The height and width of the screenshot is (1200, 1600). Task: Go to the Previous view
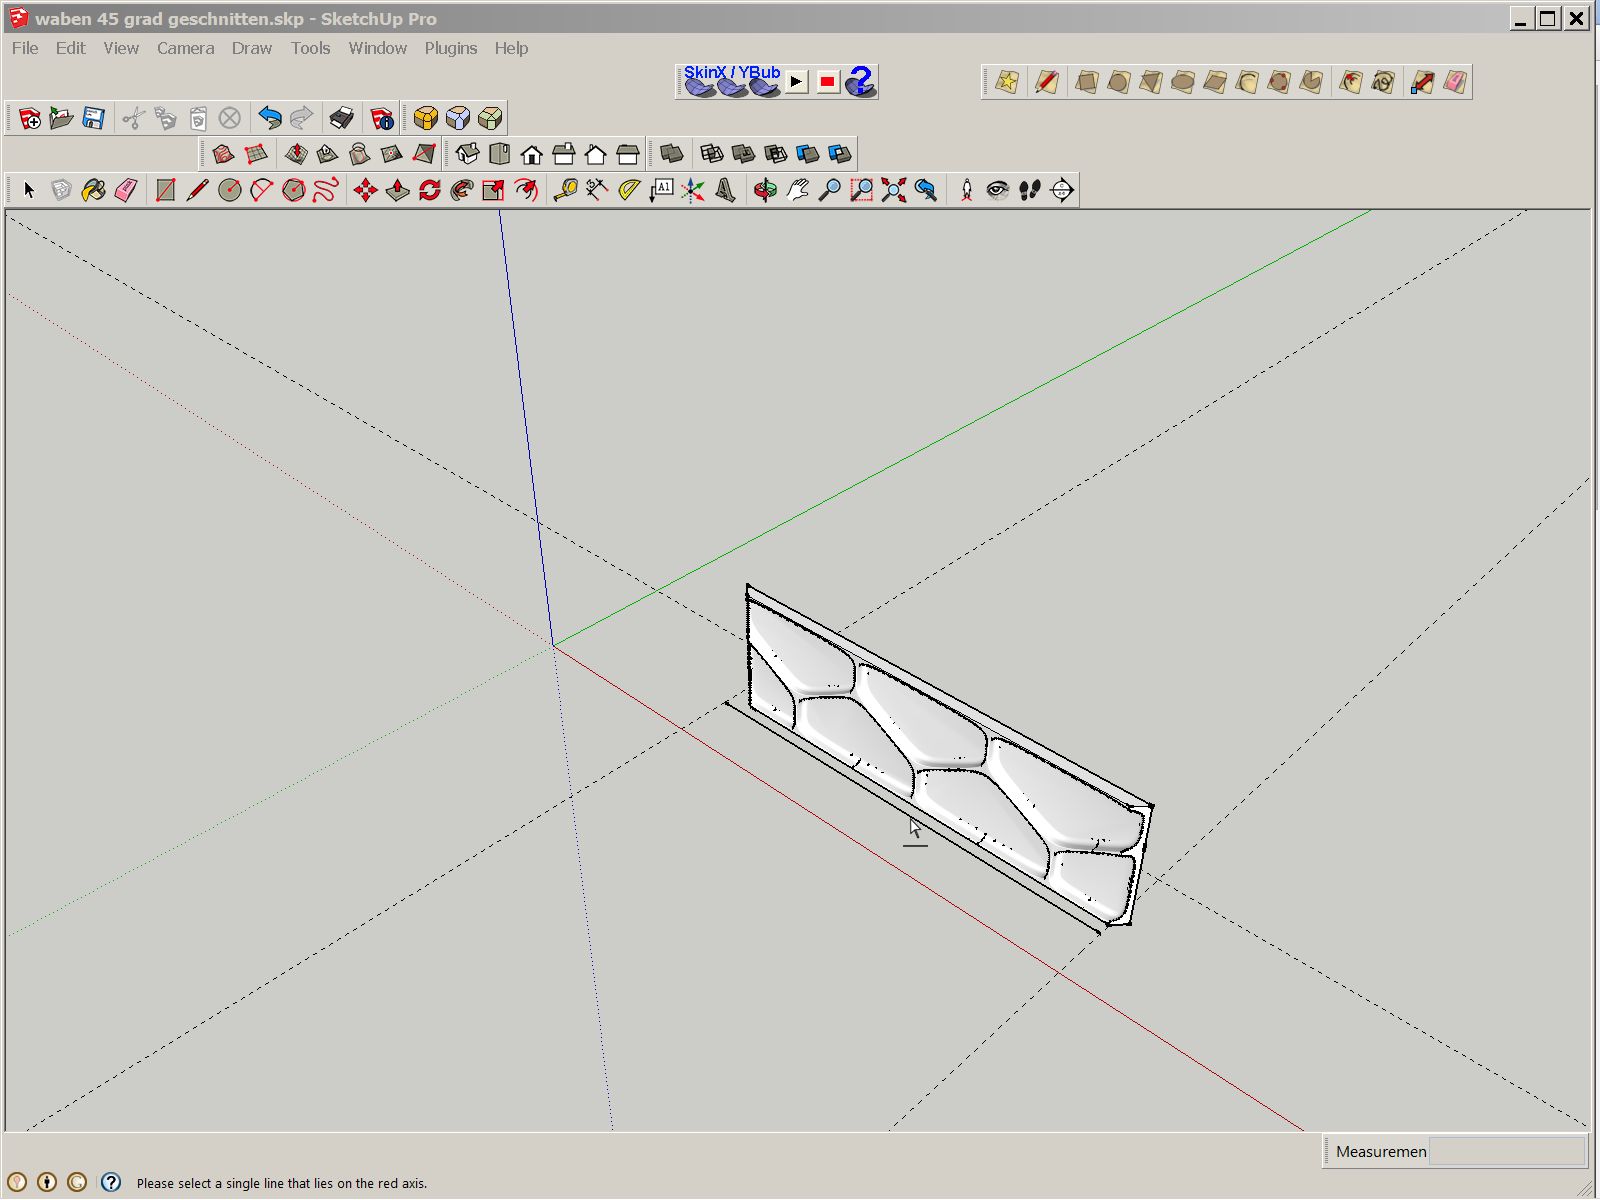(x=925, y=190)
